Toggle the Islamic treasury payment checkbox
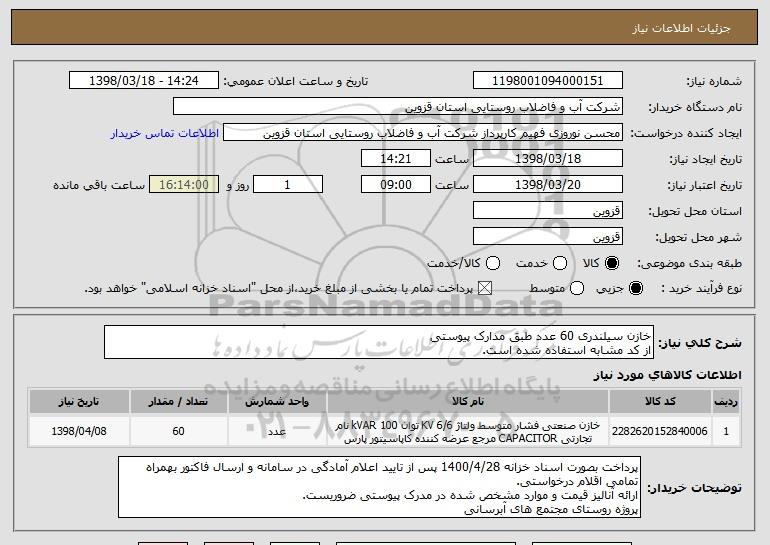 point(485,288)
